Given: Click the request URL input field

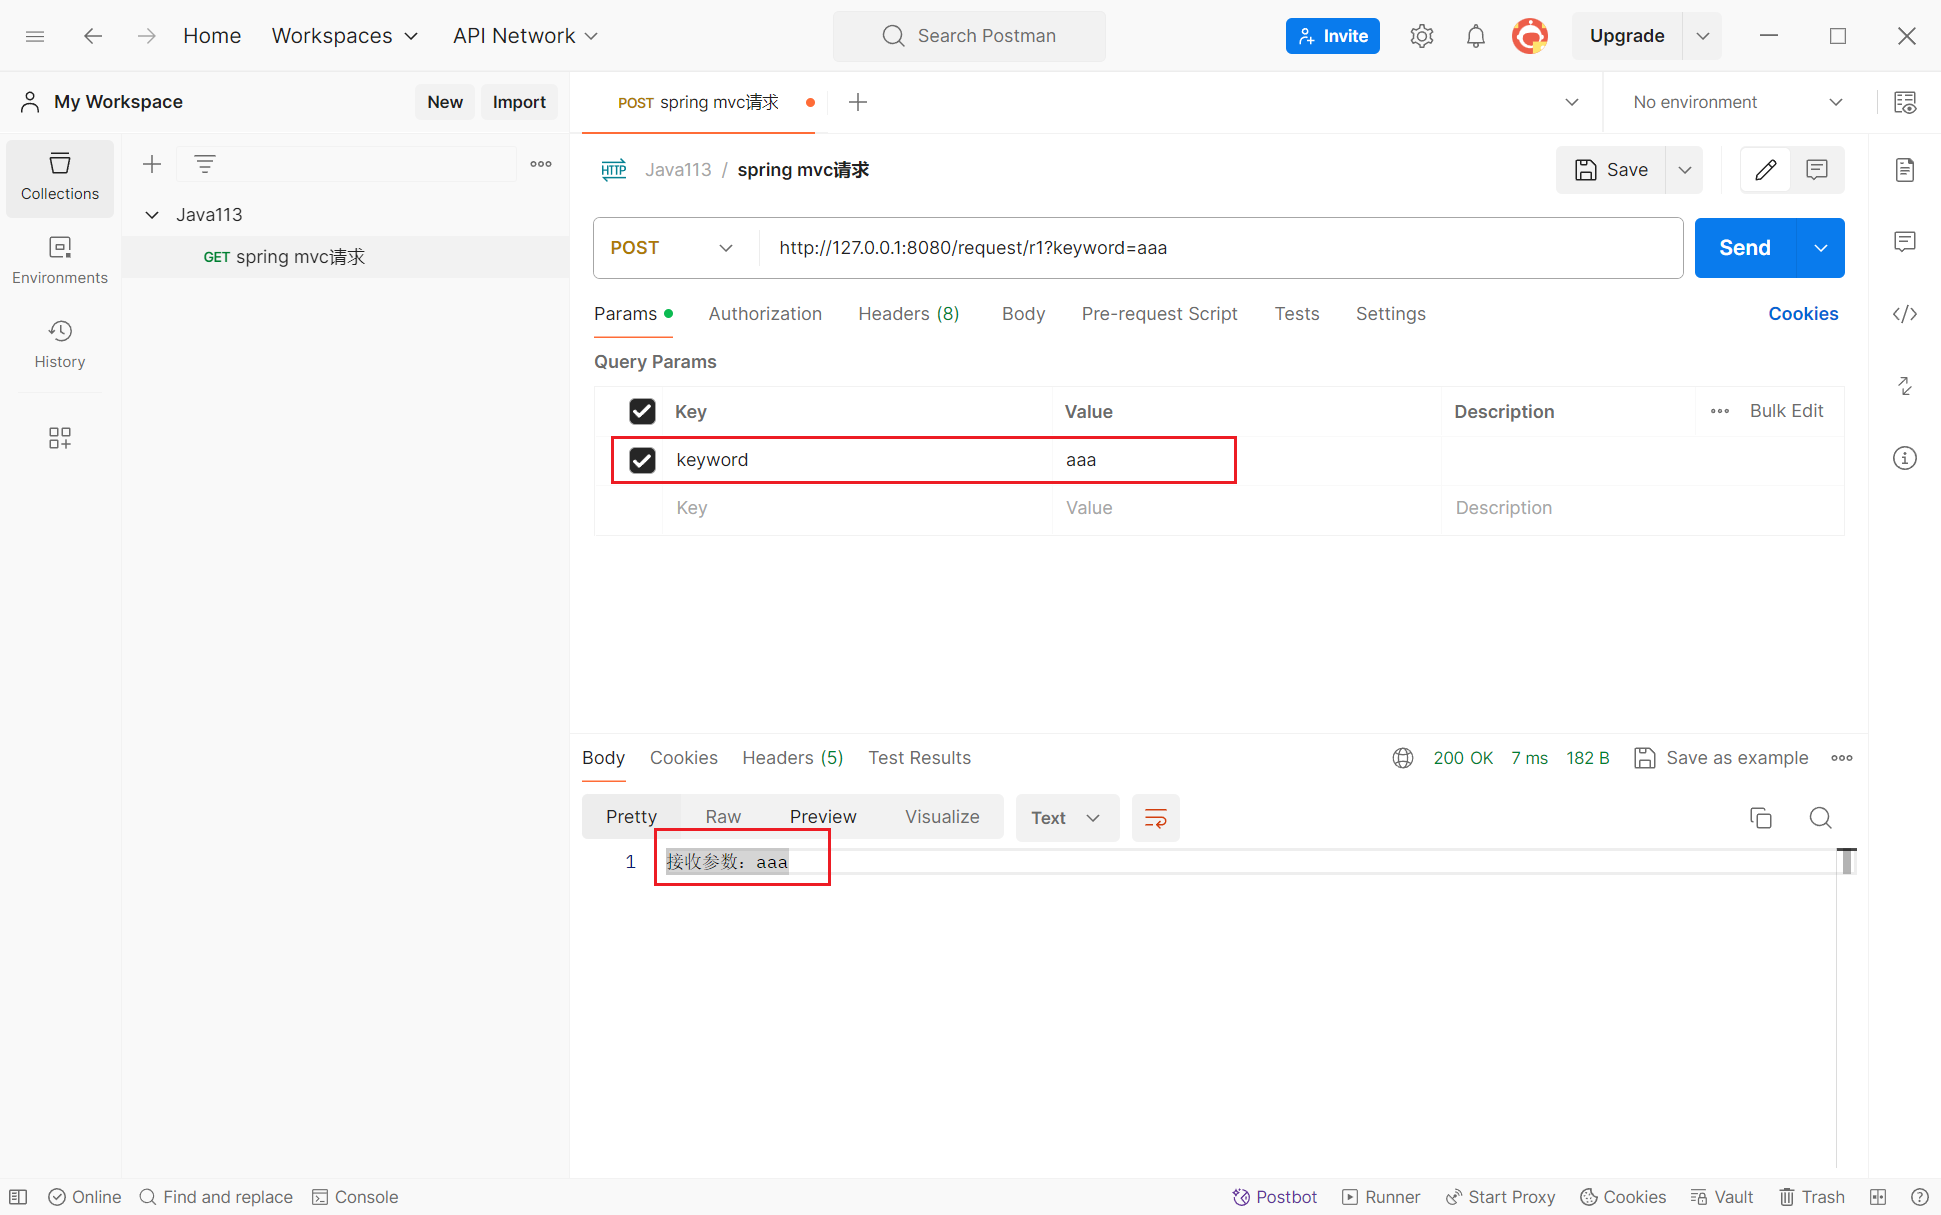Looking at the screenshot, I should 1220,248.
